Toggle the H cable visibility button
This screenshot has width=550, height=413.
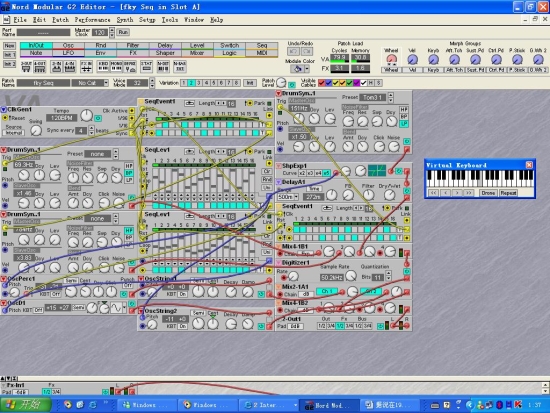[371, 83]
